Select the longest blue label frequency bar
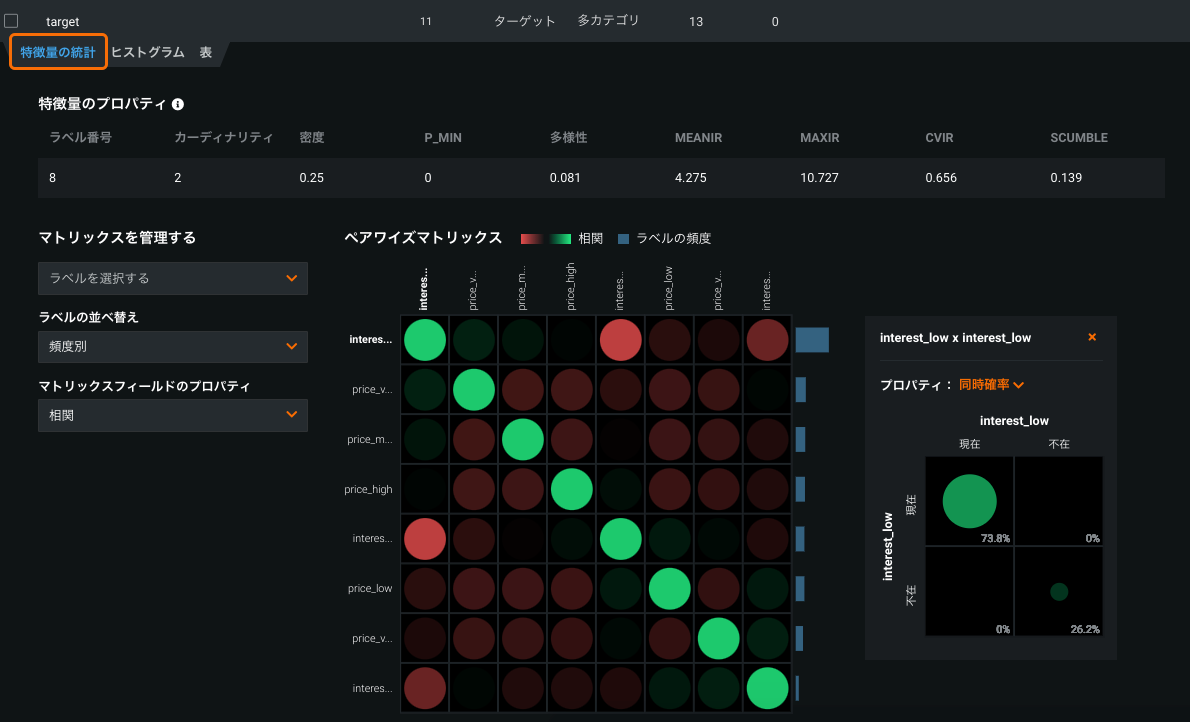Screen dimensions: 1190x722 pos(812,340)
